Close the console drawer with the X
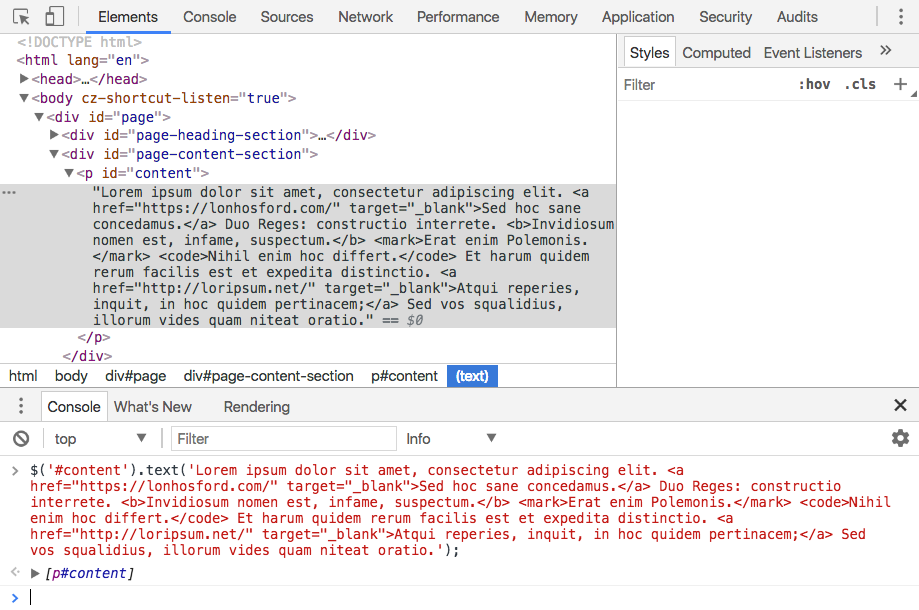Image resolution: width=919 pixels, height=610 pixels. point(900,405)
